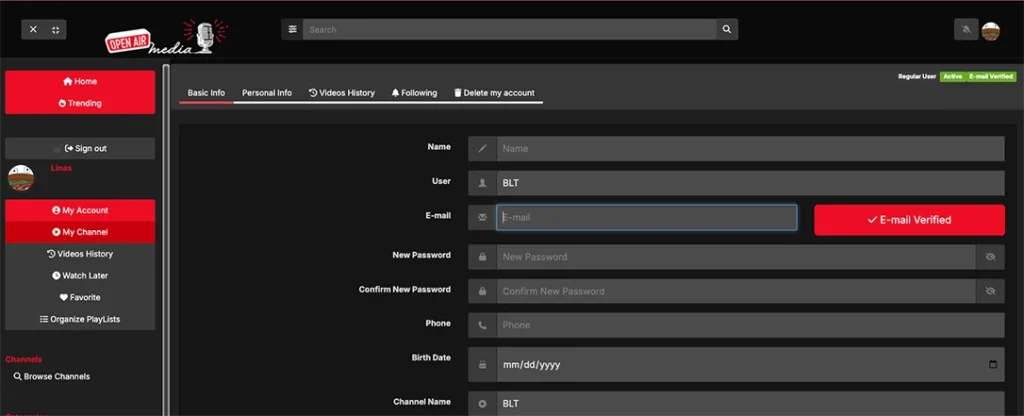Click the search magnifier icon

click(727, 30)
